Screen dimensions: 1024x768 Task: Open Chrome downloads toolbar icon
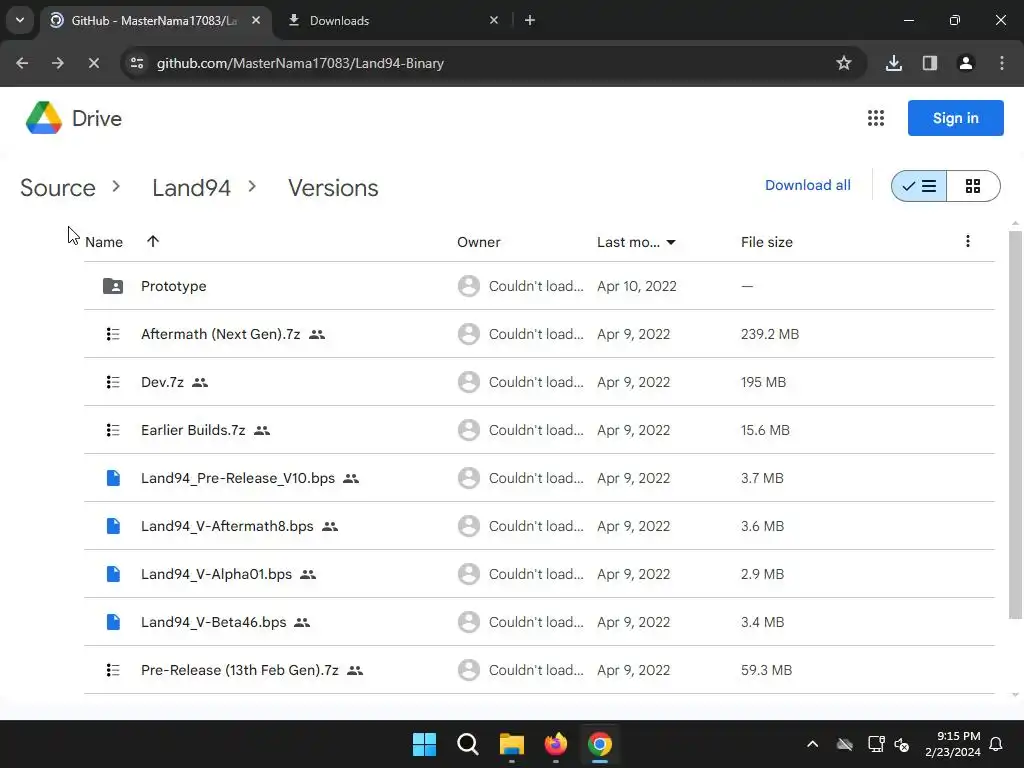pyautogui.click(x=894, y=63)
